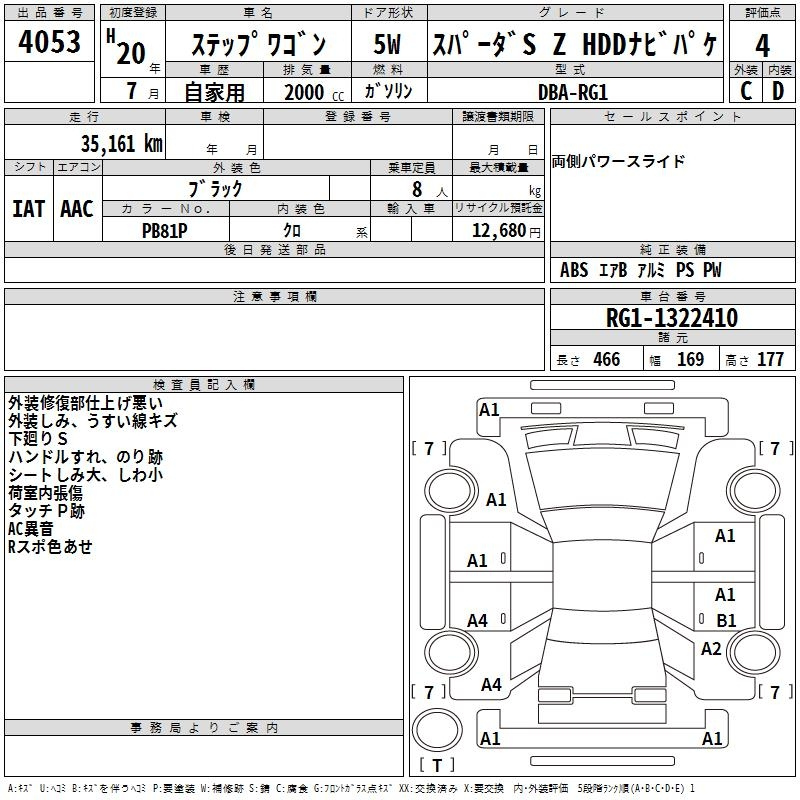Image resolution: width=800 pixels, height=800 pixels.
Task: Click the air conditioner value AAC
Action: (x=77, y=209)
